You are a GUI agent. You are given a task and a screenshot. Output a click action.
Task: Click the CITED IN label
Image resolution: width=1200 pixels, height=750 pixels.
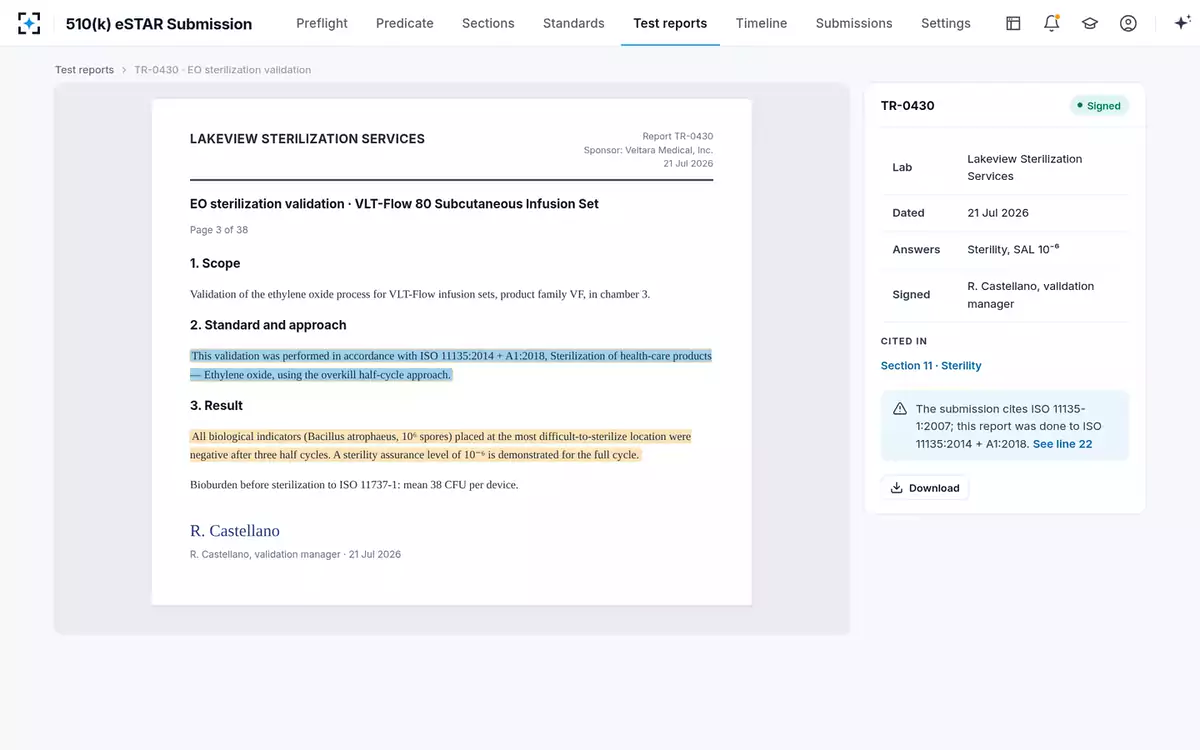tap(904, 342)
